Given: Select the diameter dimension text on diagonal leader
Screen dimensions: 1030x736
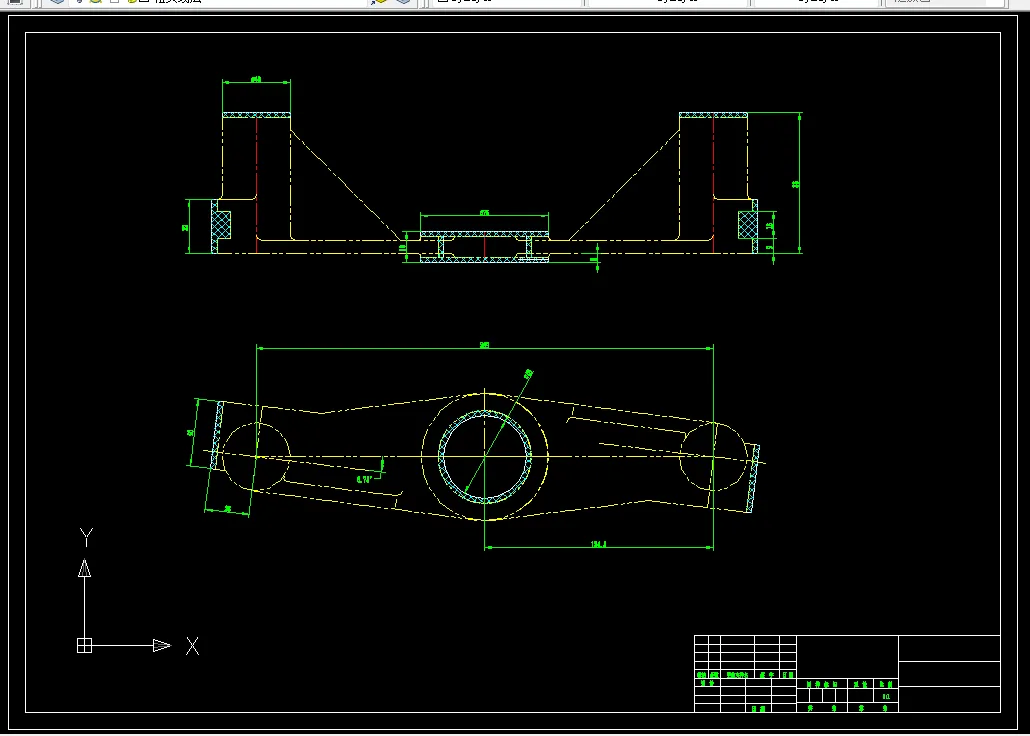Looking at the screenshot, I should click(x=527, y=375).
